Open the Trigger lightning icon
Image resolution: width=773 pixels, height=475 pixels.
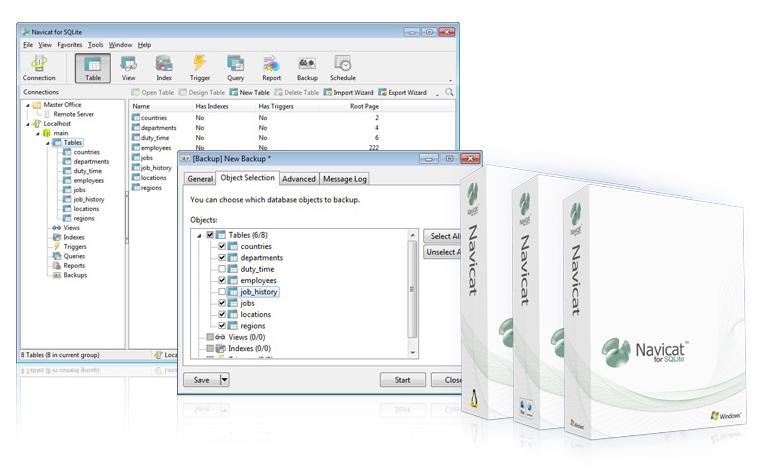(x=200, y=68)
